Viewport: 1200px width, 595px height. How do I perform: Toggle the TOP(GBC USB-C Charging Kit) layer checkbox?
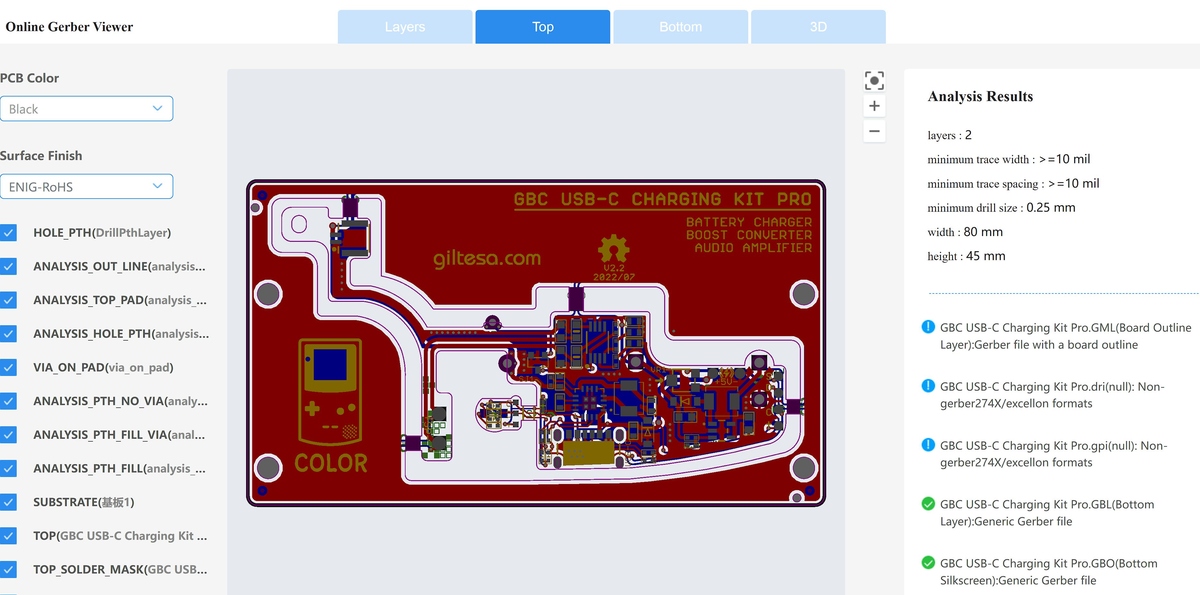click(x=9, y=536)
